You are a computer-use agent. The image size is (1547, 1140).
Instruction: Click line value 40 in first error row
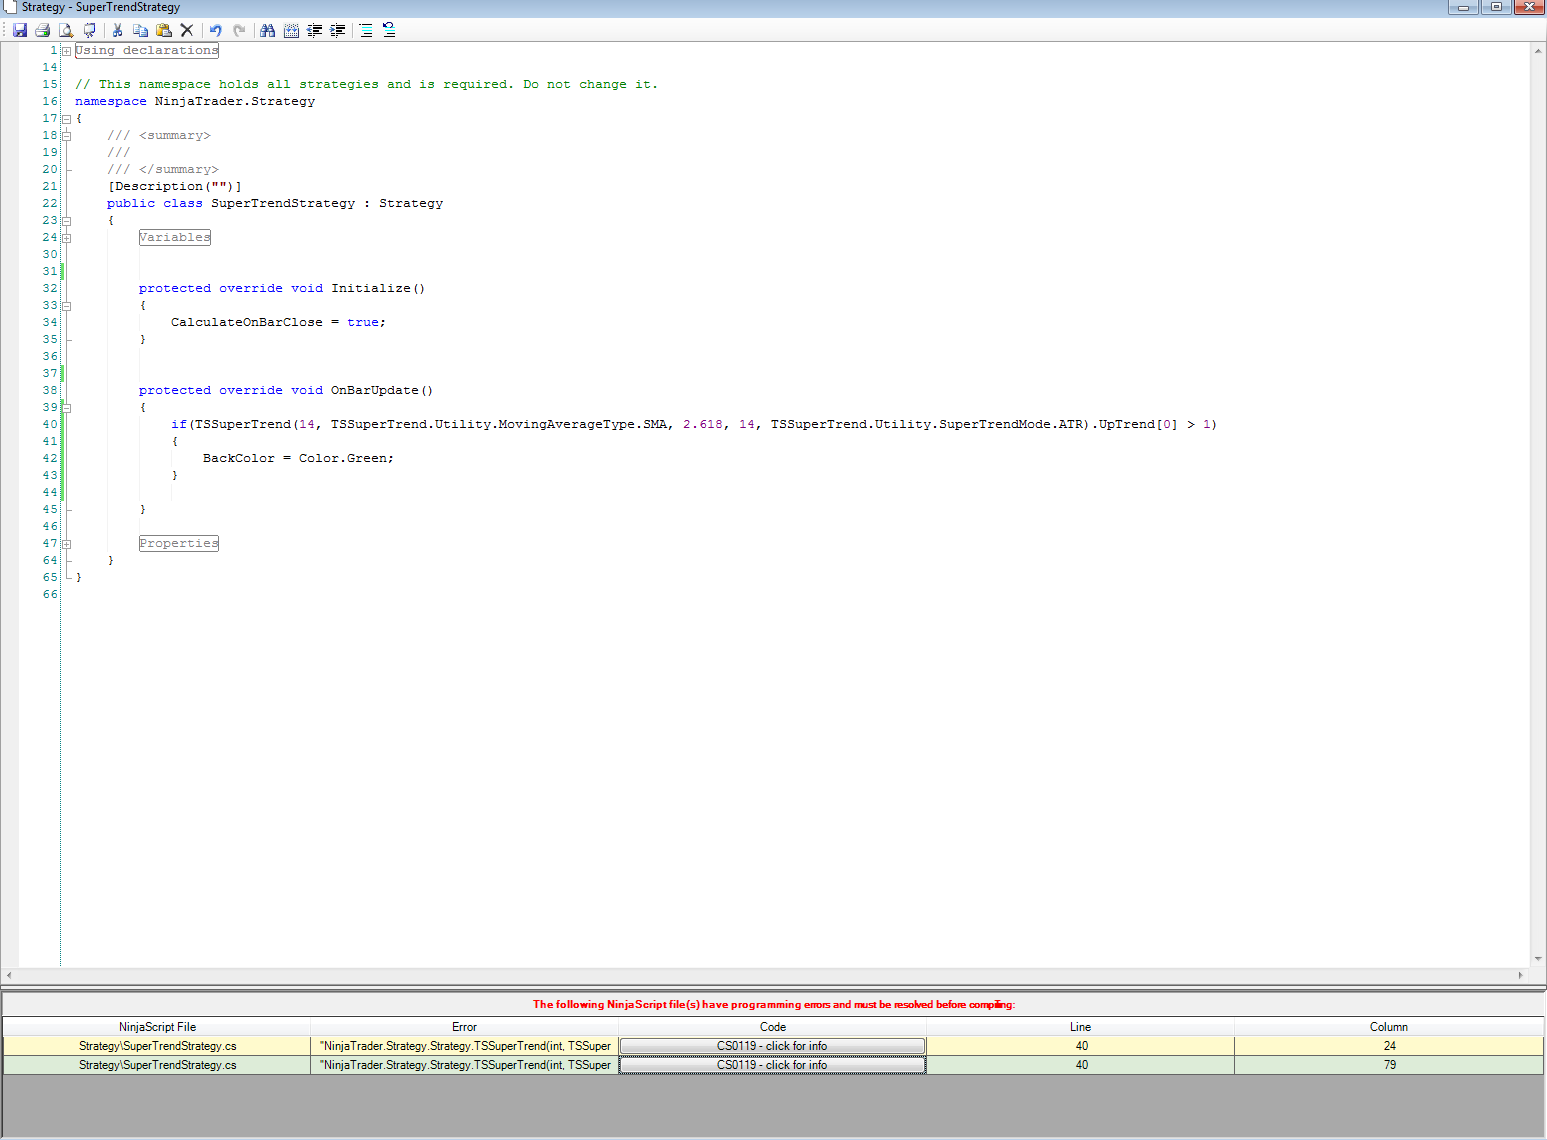[1081, 1046]
